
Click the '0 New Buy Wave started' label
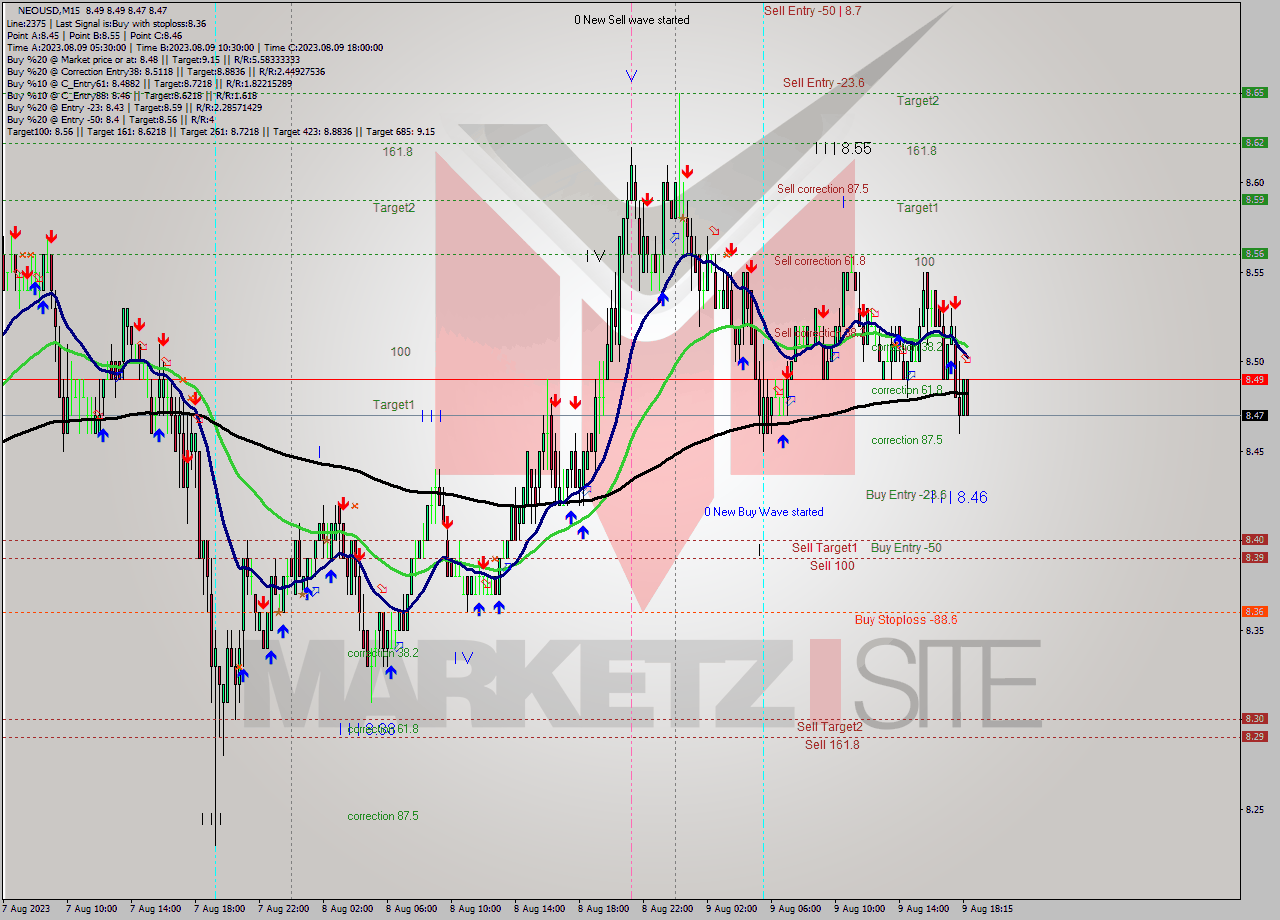pyautogui.click(x=764, y=512)
